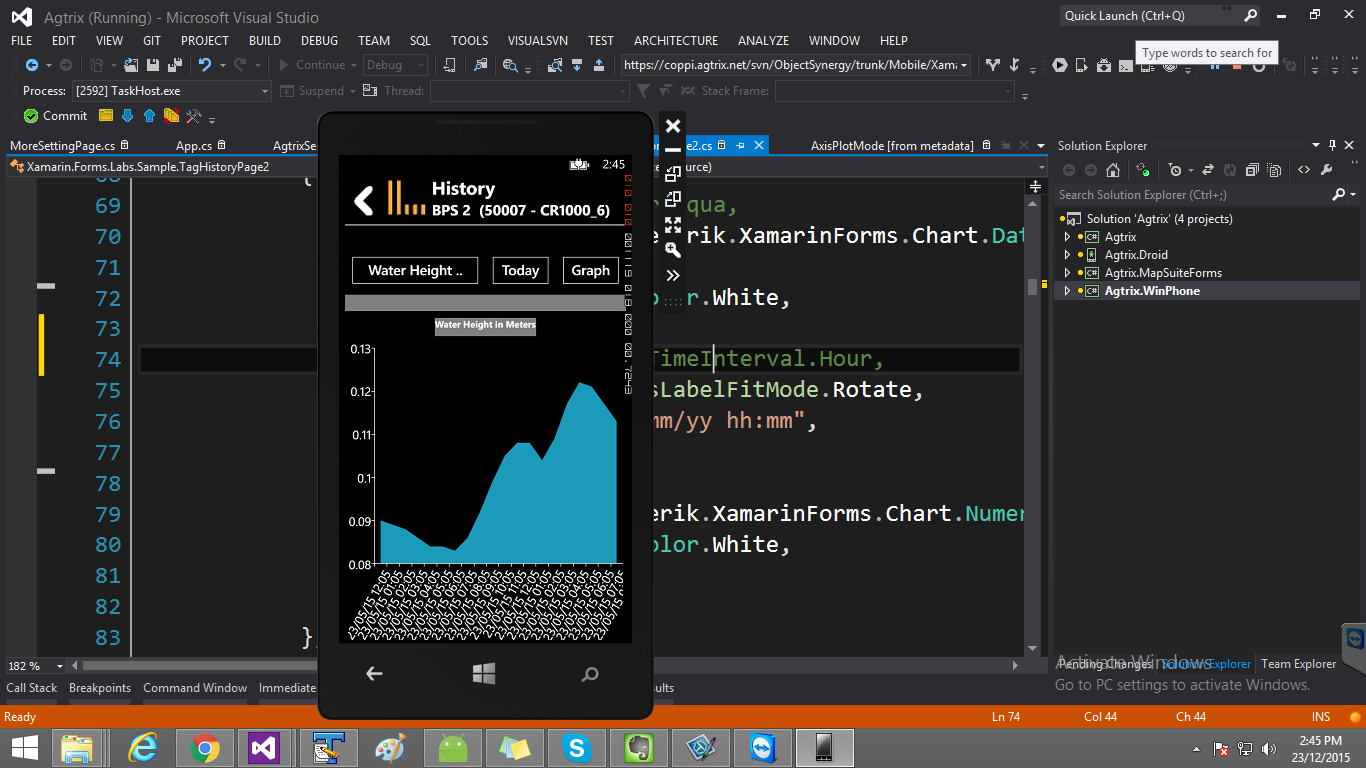This screenshot has width=1366, height=768.
Task: Open Evernote from the taskbar
Action: 638,748
